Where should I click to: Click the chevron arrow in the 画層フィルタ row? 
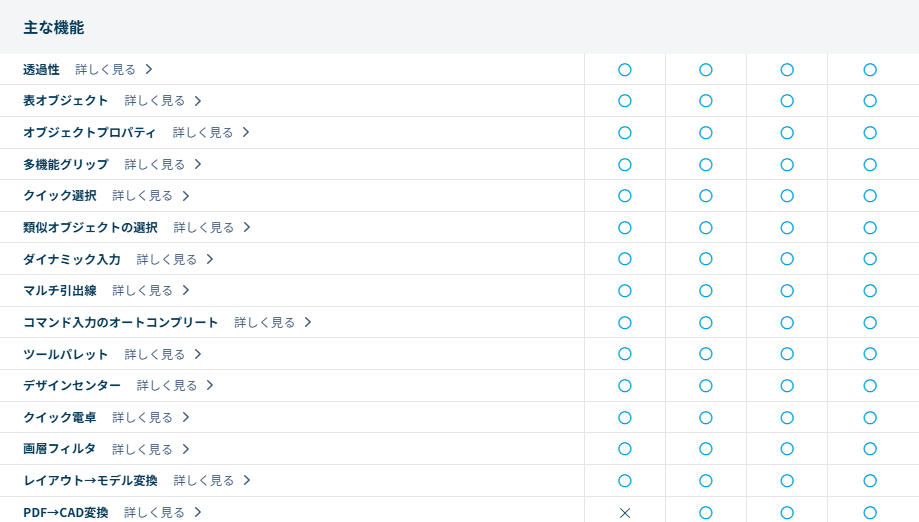click(x=186, y=449)
